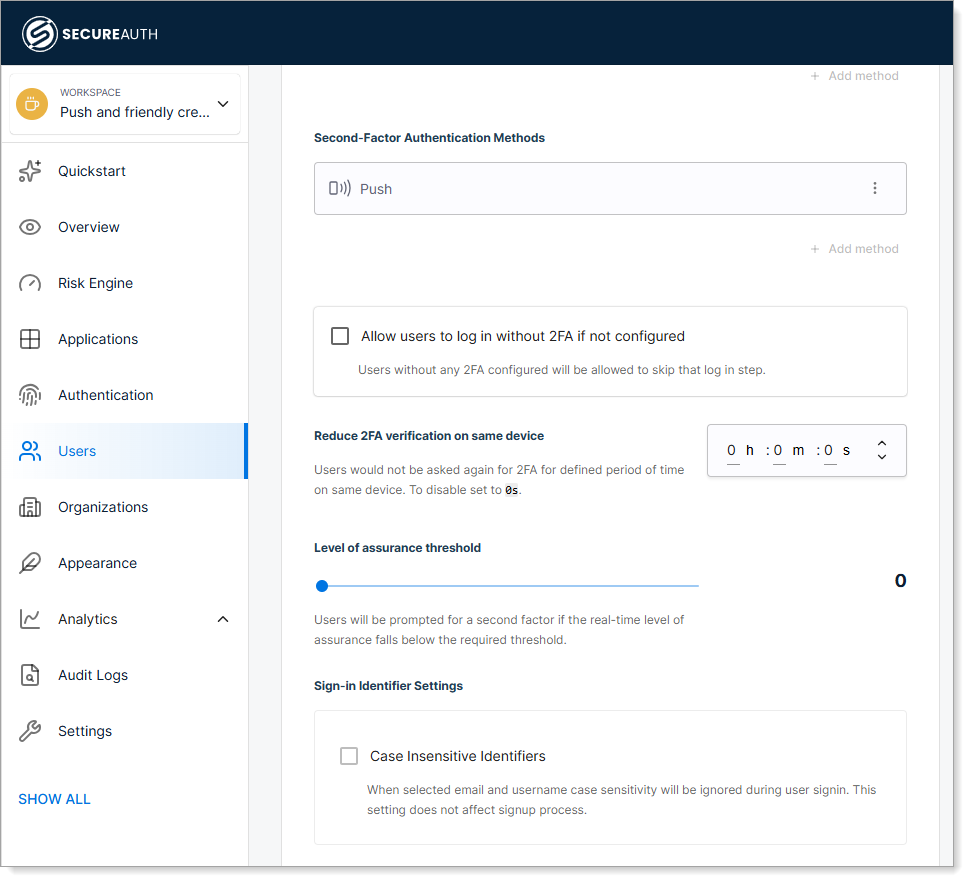Image resolution: width=969 pixels, height=882 pixels.
Task: Select the Authentication sidebar icon
Action: 31,395
